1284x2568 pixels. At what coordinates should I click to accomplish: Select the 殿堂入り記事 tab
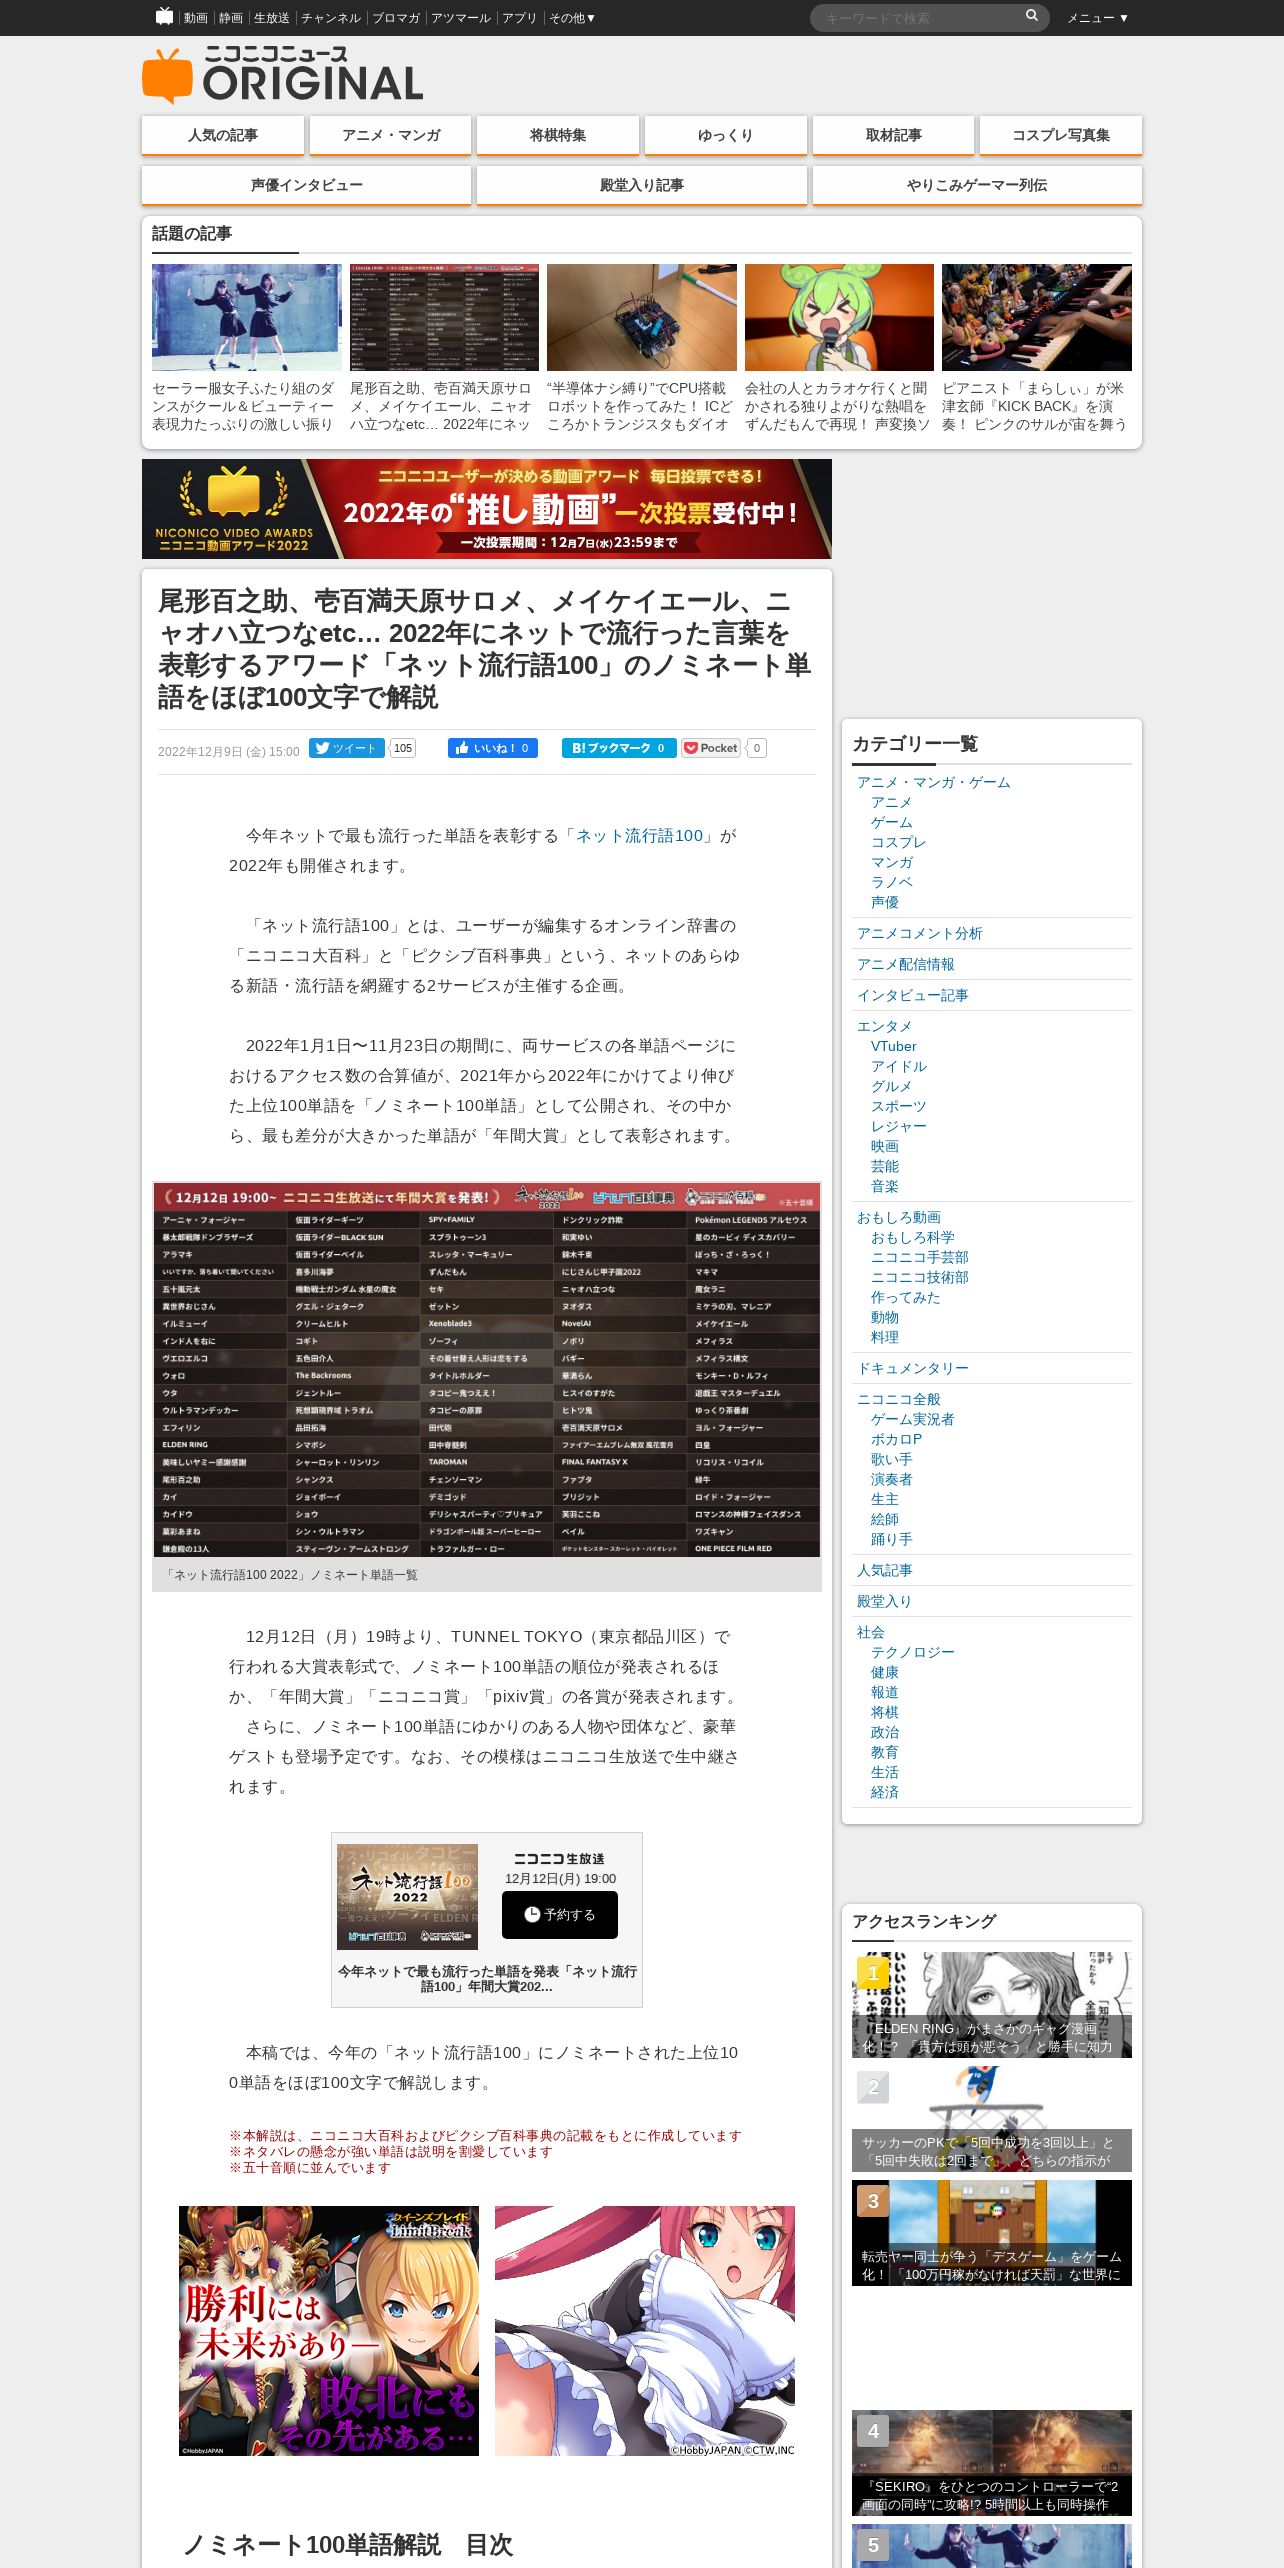642,185
